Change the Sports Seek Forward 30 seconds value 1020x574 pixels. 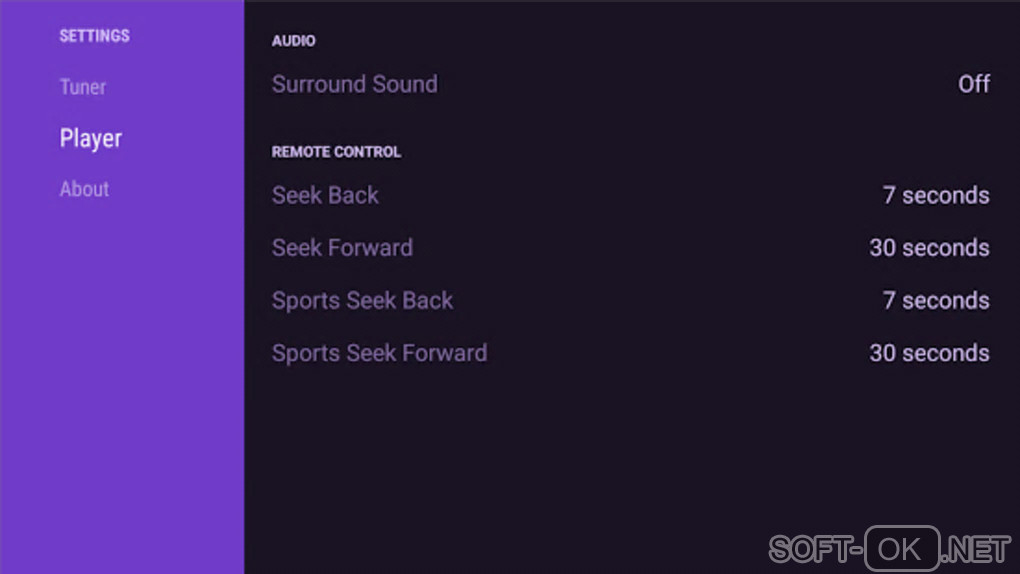pos(929,353)
